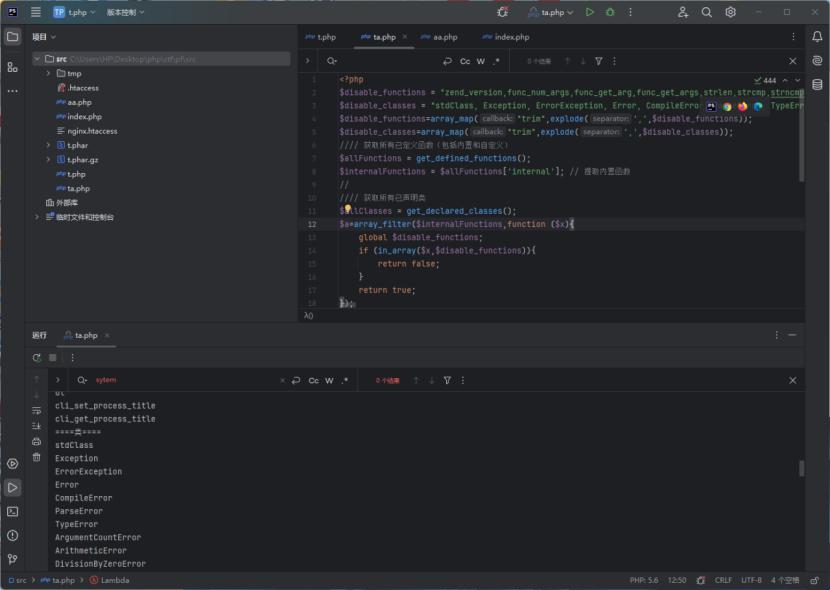Open IDE settings gear icon
This screenshot has height=590, width=830.
pyautogui.click(x=731, y=12)
